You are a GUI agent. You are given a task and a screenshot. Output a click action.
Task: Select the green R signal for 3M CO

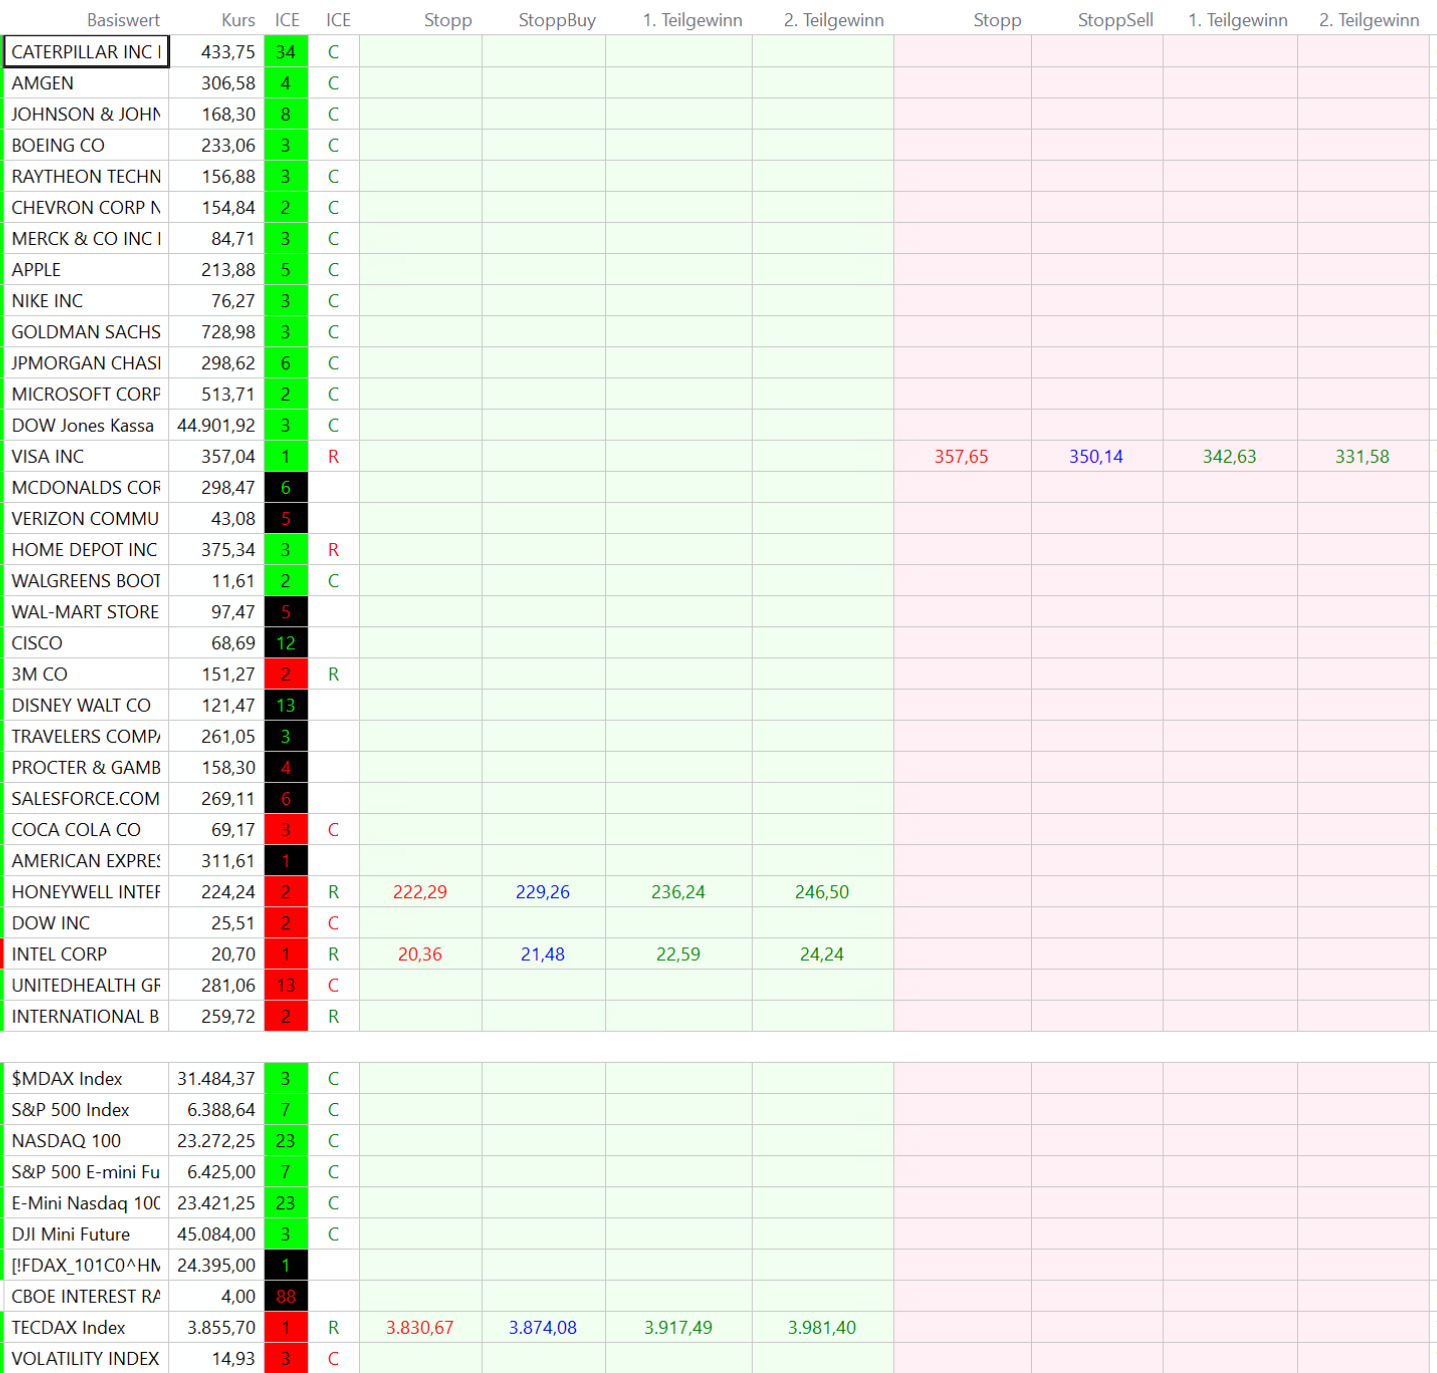click(333, 674)
